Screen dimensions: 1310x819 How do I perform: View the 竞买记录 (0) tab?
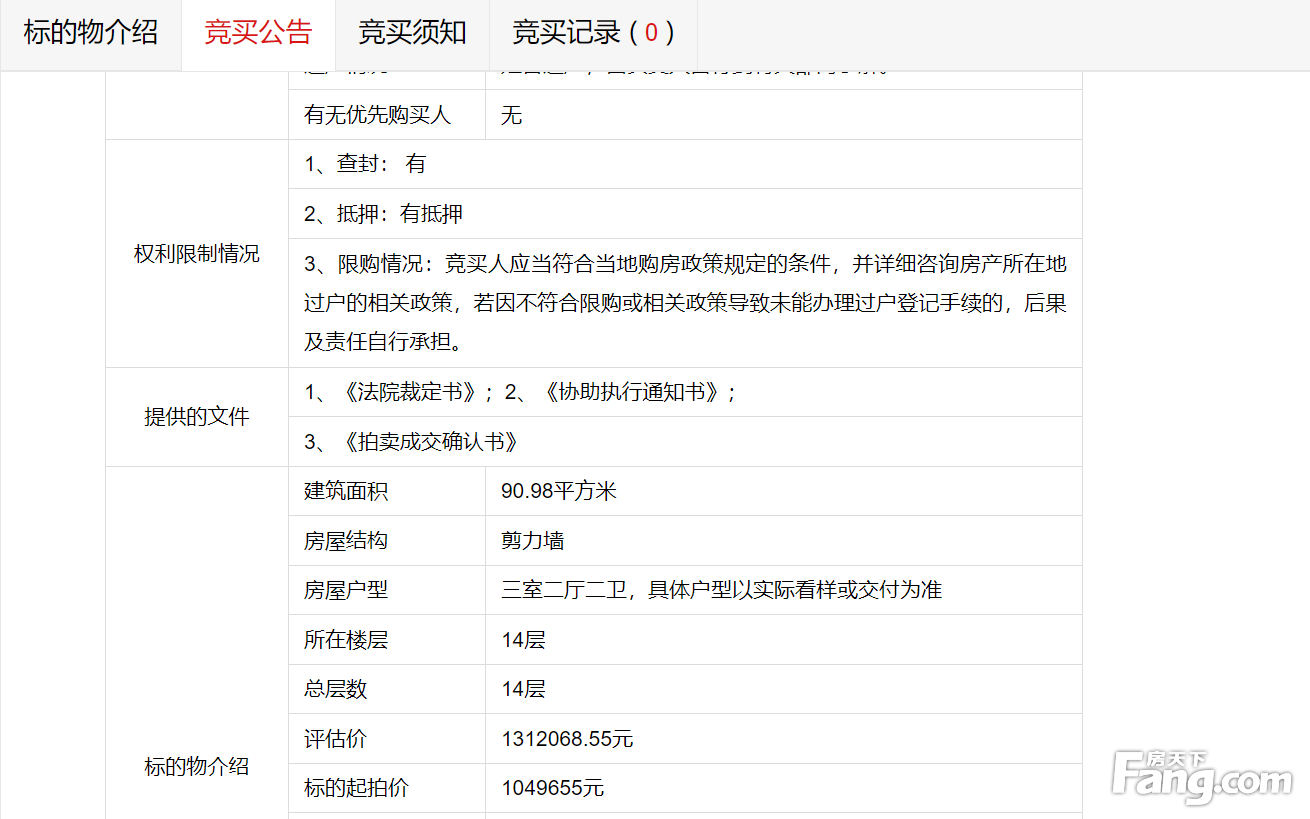[x=593, y=33]
